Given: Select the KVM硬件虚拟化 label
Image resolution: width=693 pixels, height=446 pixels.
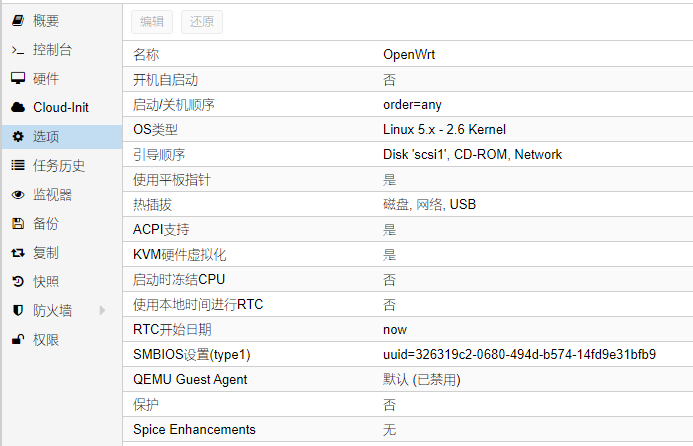Looking at the screenshot, I should (x=179, y=255).
